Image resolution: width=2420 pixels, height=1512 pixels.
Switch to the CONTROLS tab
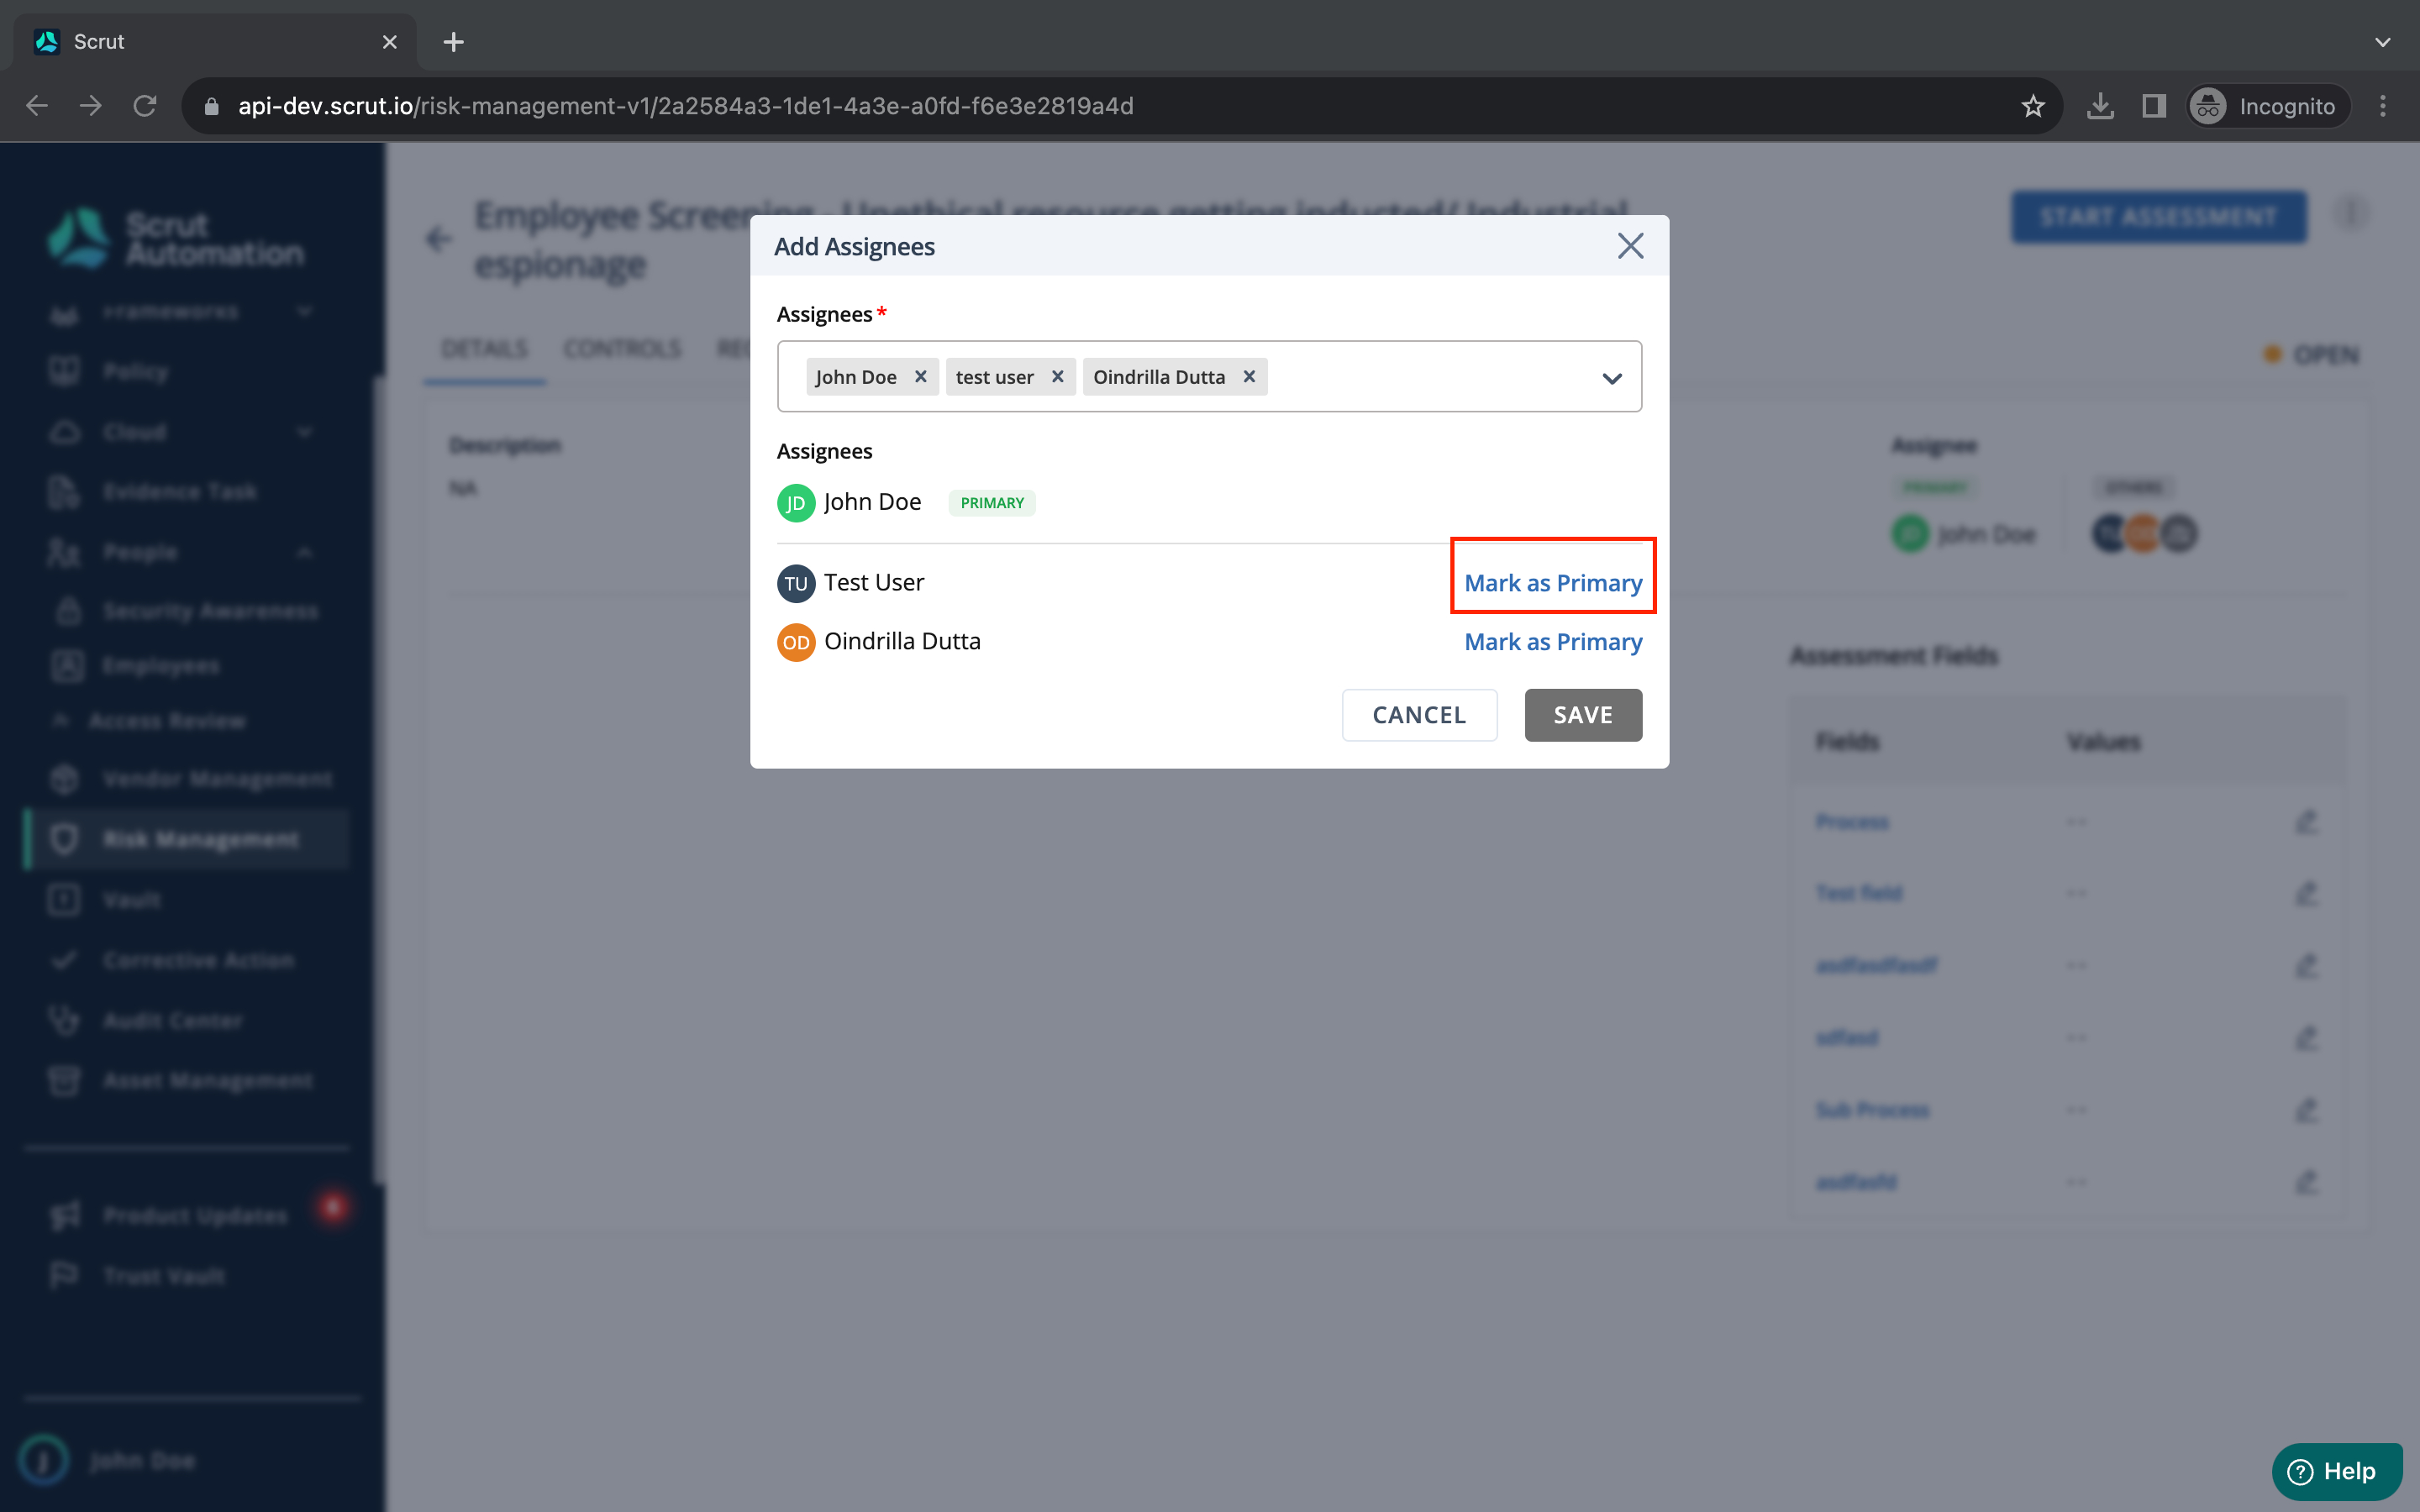[x=622, y=348]
